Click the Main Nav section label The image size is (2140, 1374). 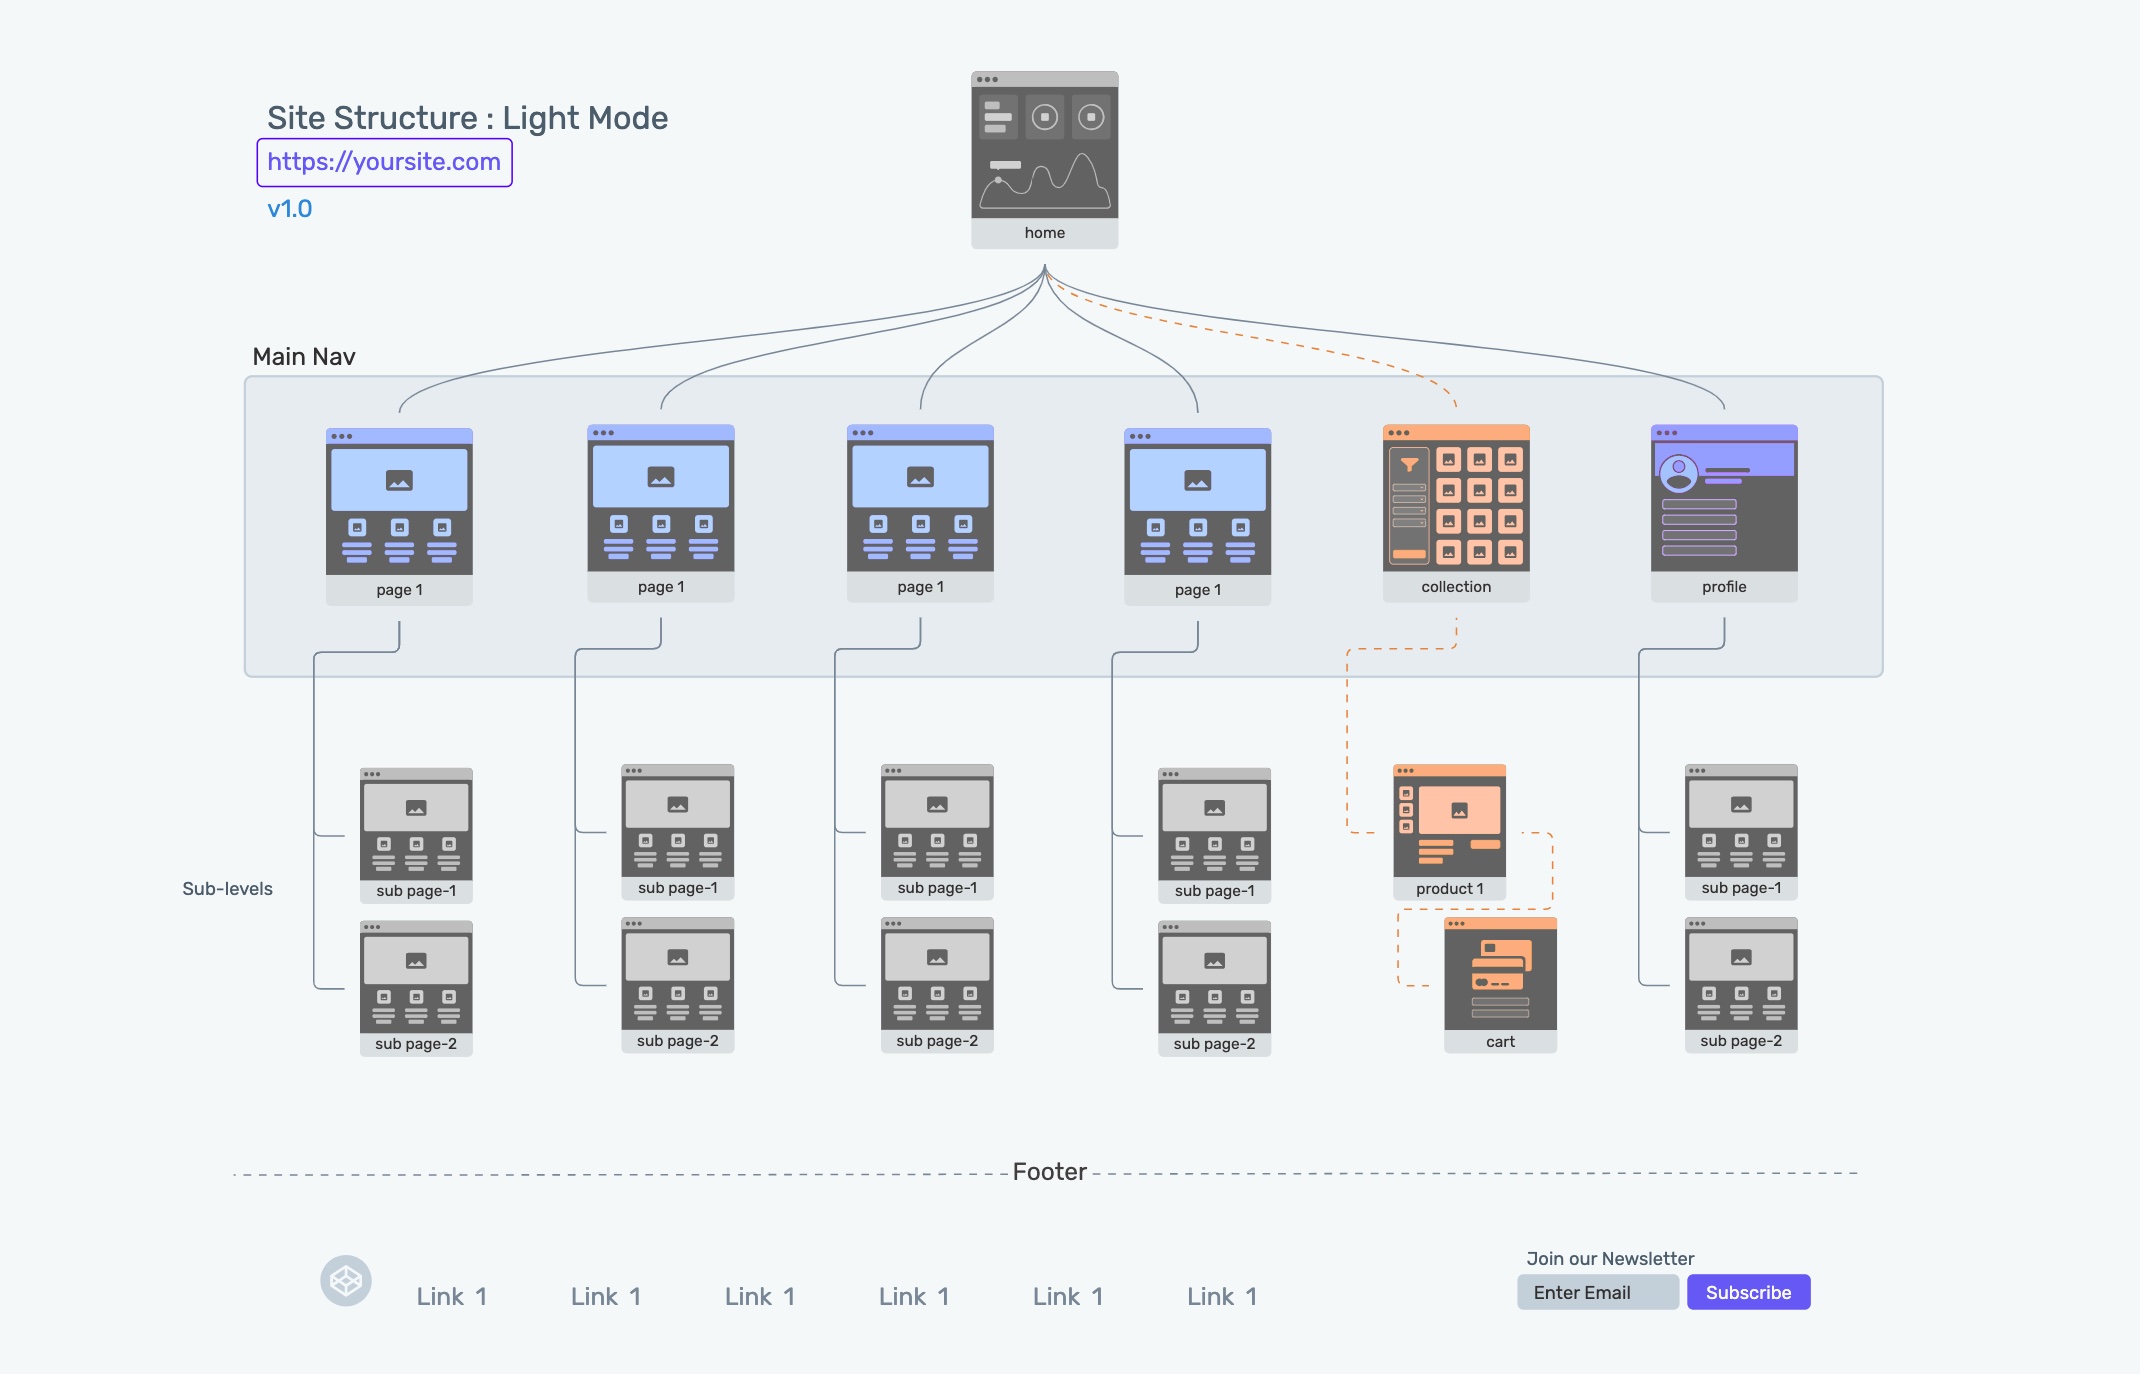304,357
